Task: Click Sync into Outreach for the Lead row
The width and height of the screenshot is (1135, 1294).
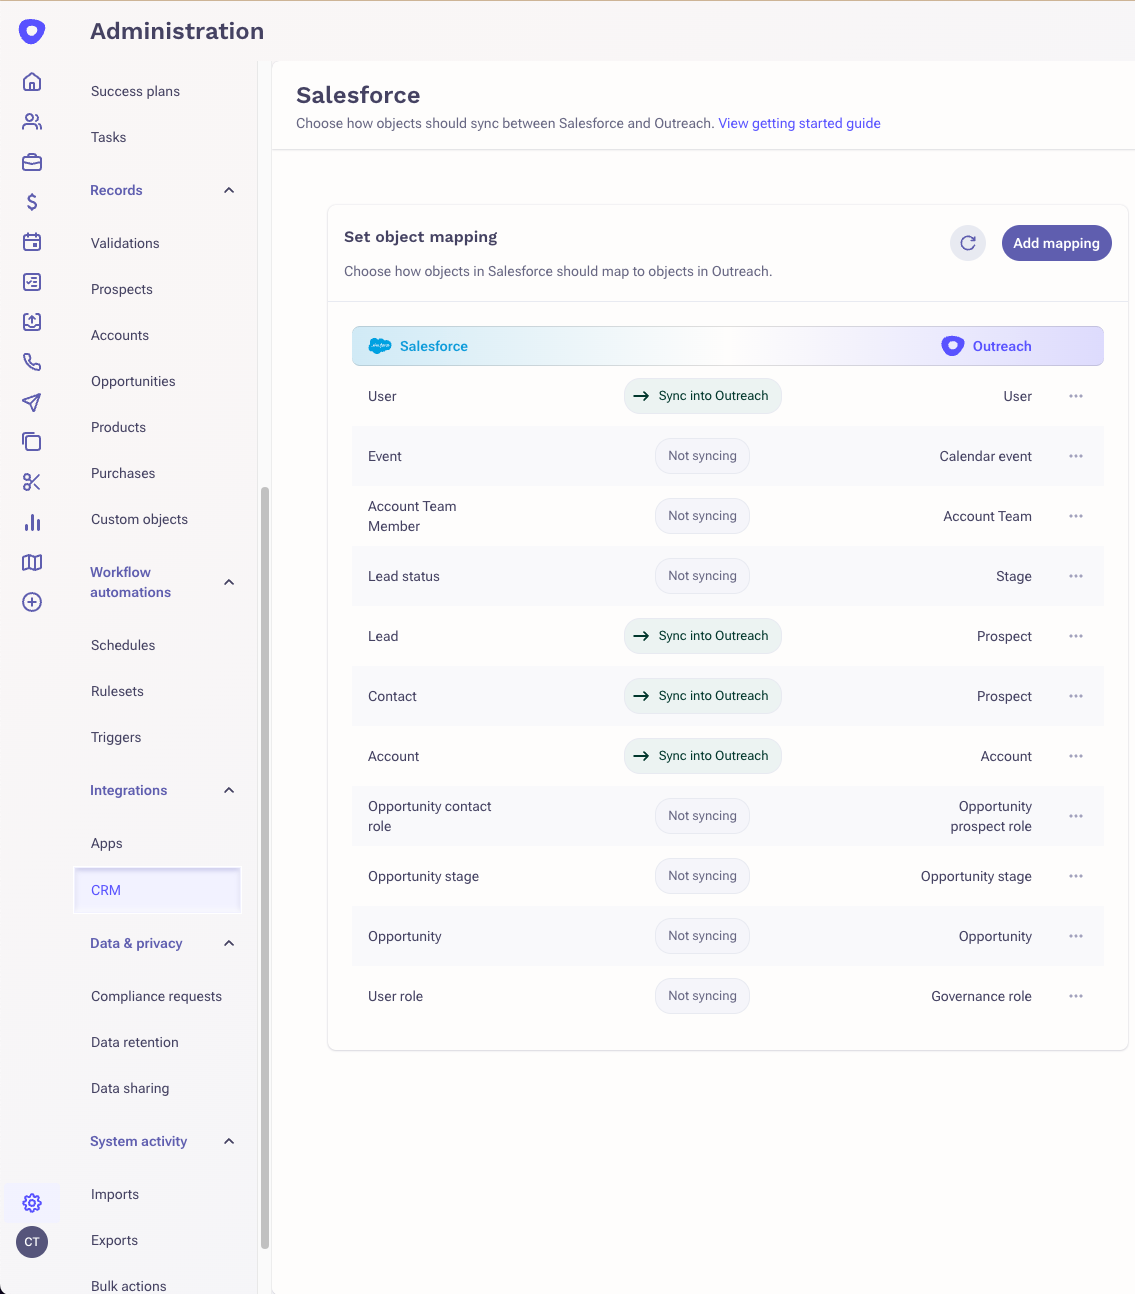Action: 703,636
